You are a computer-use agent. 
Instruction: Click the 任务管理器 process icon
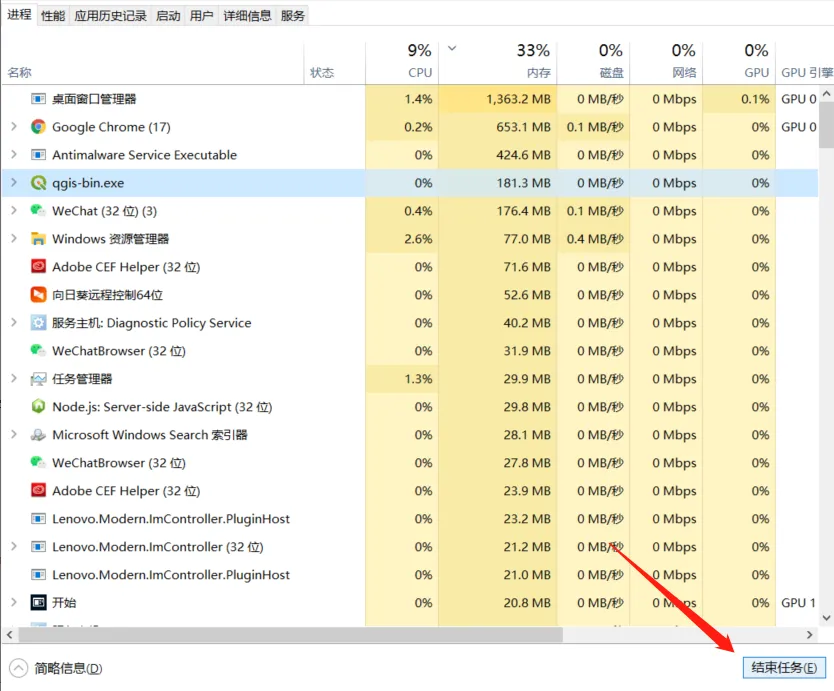tap(38, 379)
